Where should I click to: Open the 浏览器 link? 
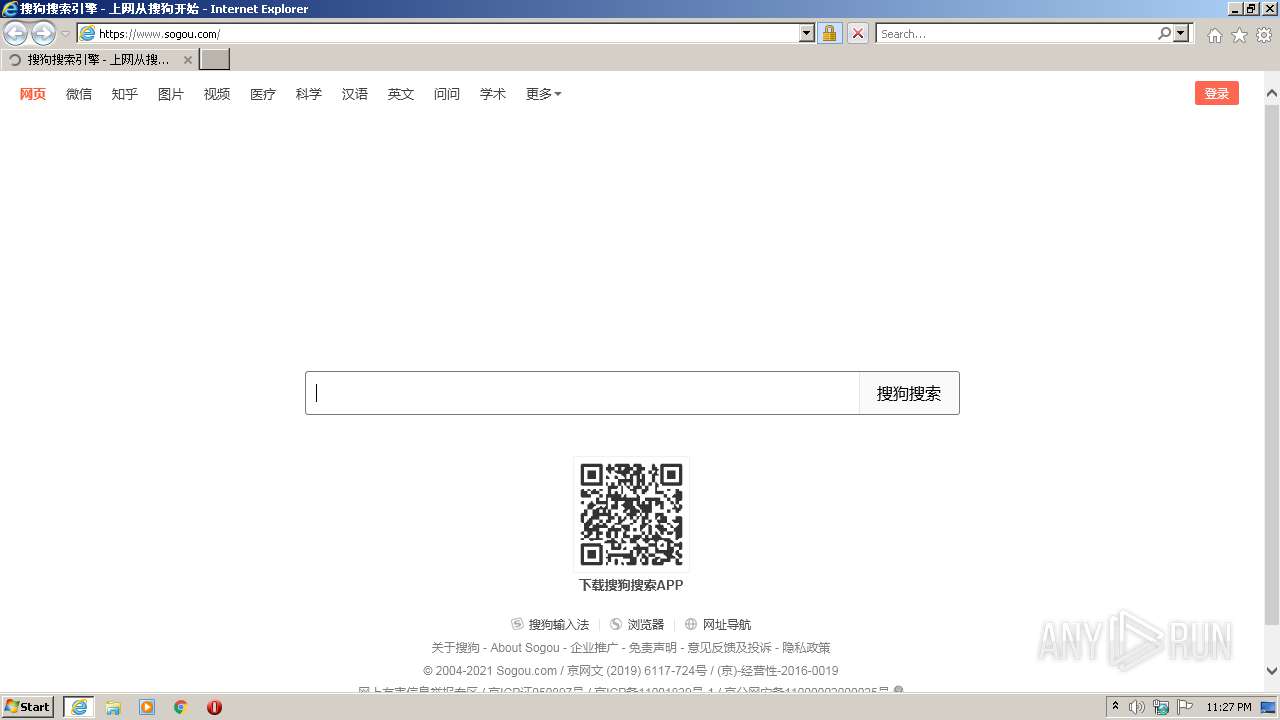click(x=646, y=624)
